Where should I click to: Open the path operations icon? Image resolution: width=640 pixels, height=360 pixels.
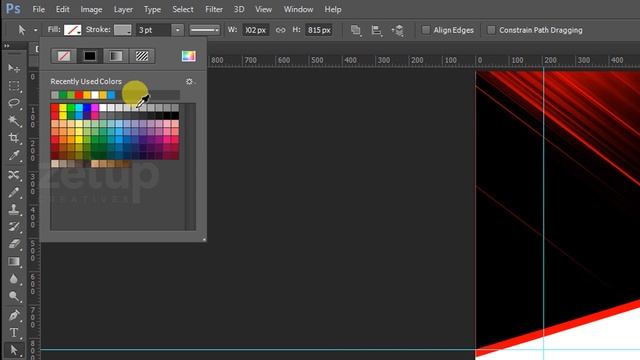click(x=356, y=30)
